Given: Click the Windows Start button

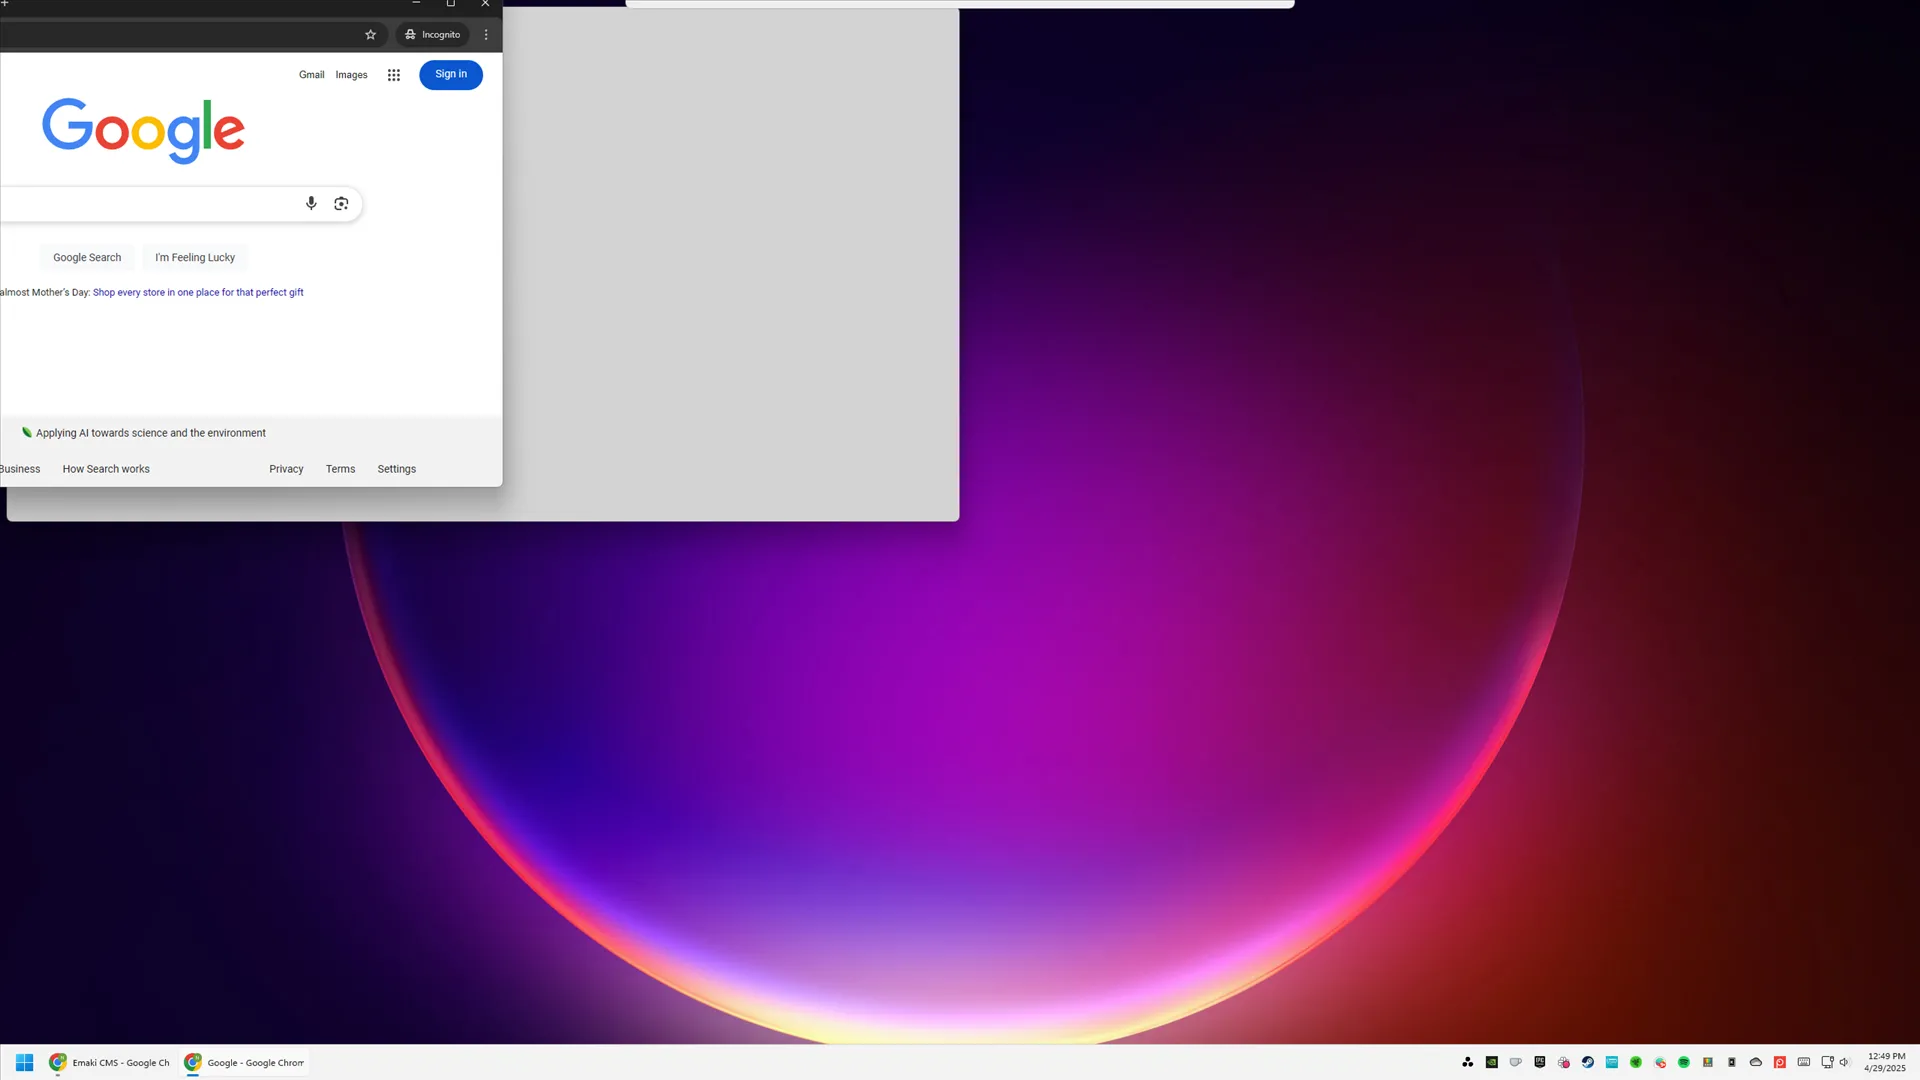Looking at the screenshot, I should (24, 1062).
